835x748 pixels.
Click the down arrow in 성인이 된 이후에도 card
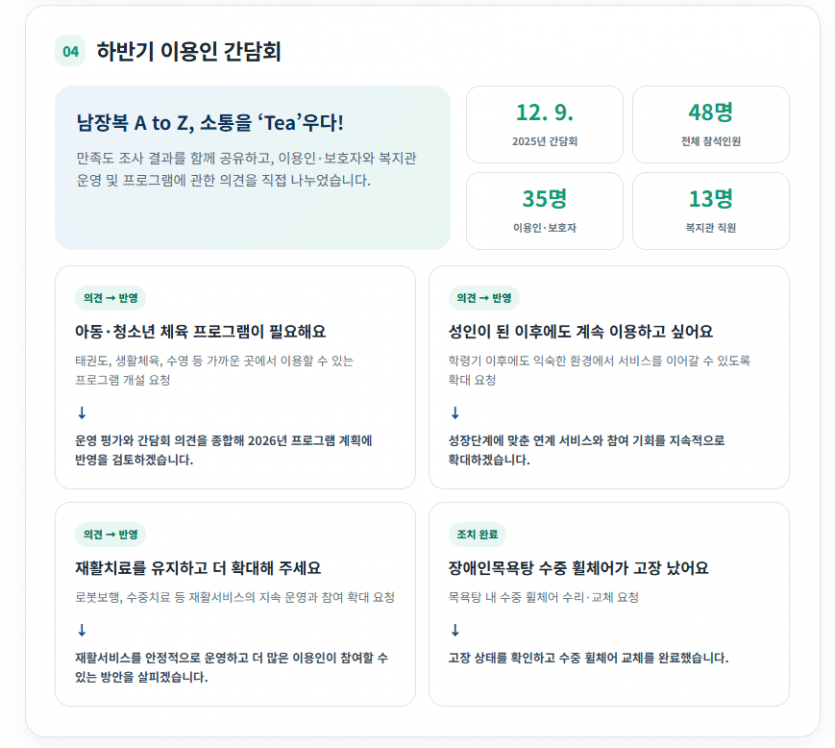(455, 413)
